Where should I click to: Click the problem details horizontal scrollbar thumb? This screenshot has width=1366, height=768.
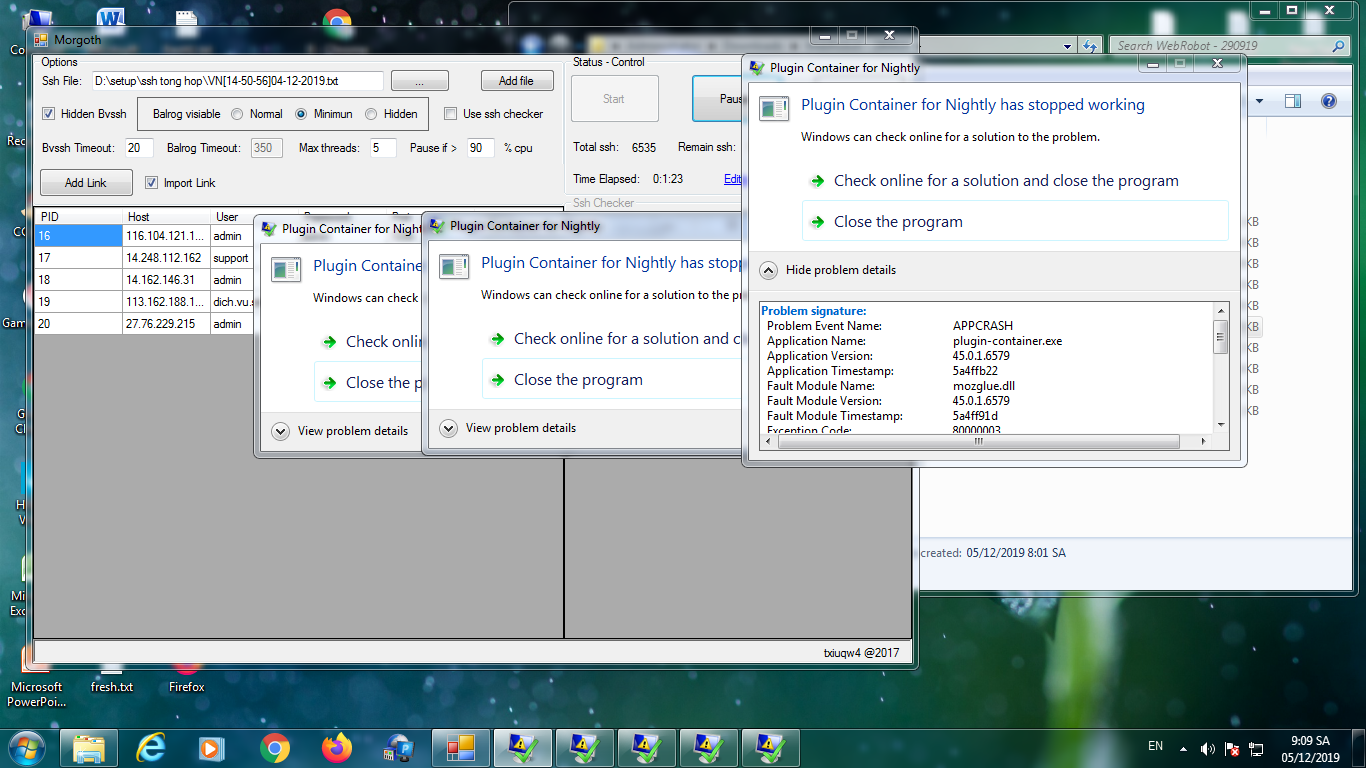tap(978, 441)
